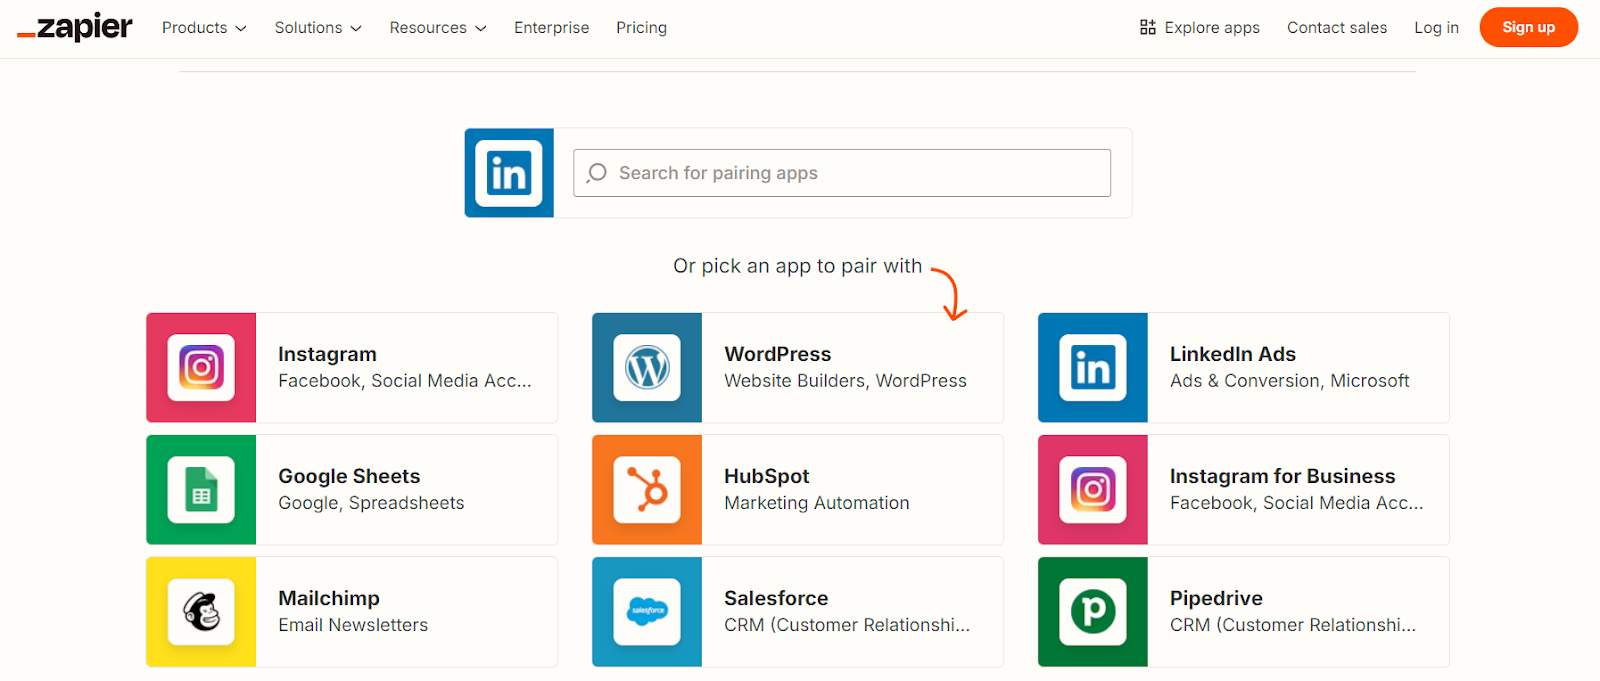
Task: Select the WordPress app title
Action: click(777, 354)
